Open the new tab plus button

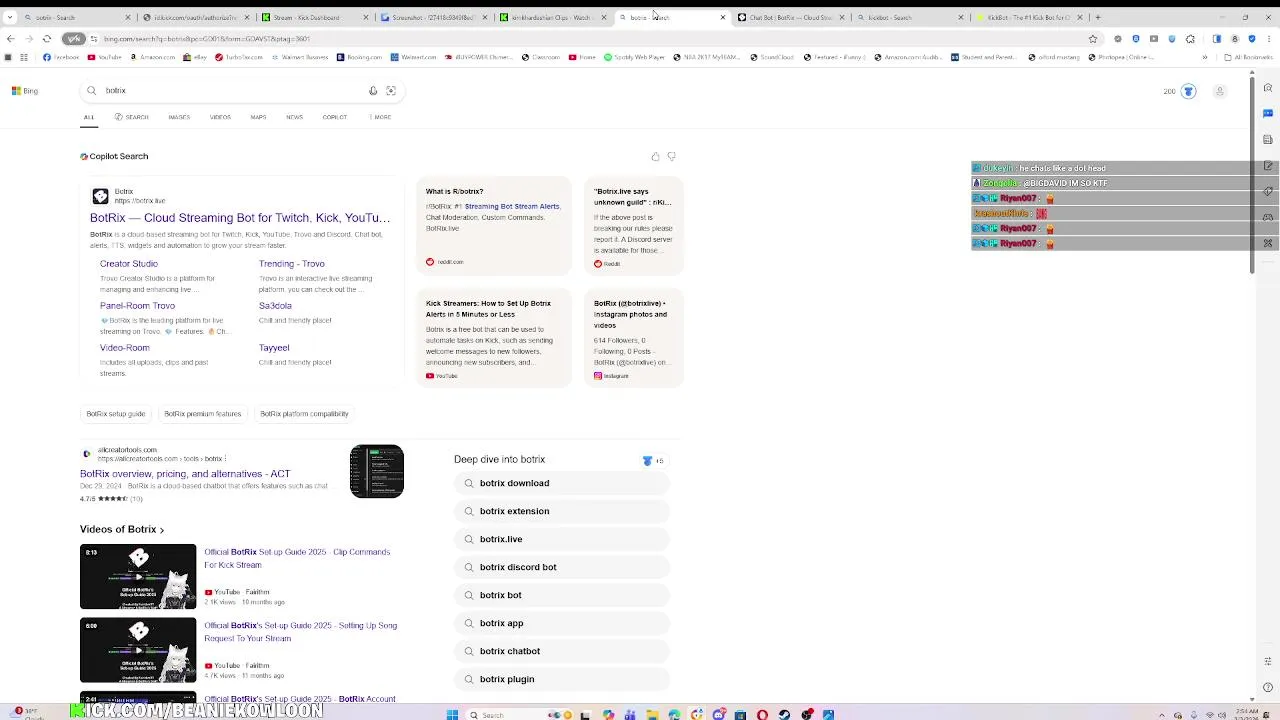(x=1097, y=17)
